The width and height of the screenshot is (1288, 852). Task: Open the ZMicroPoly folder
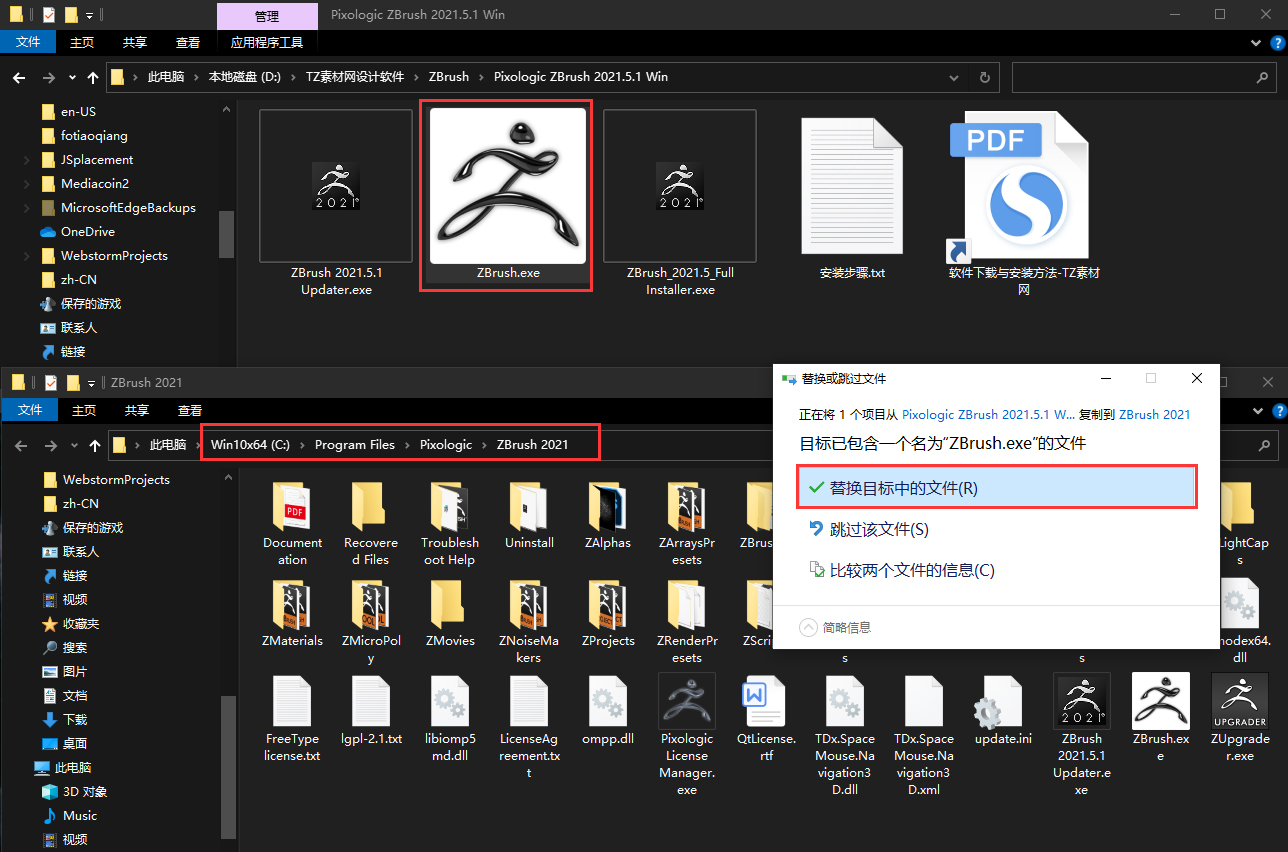tap(371, 621)
